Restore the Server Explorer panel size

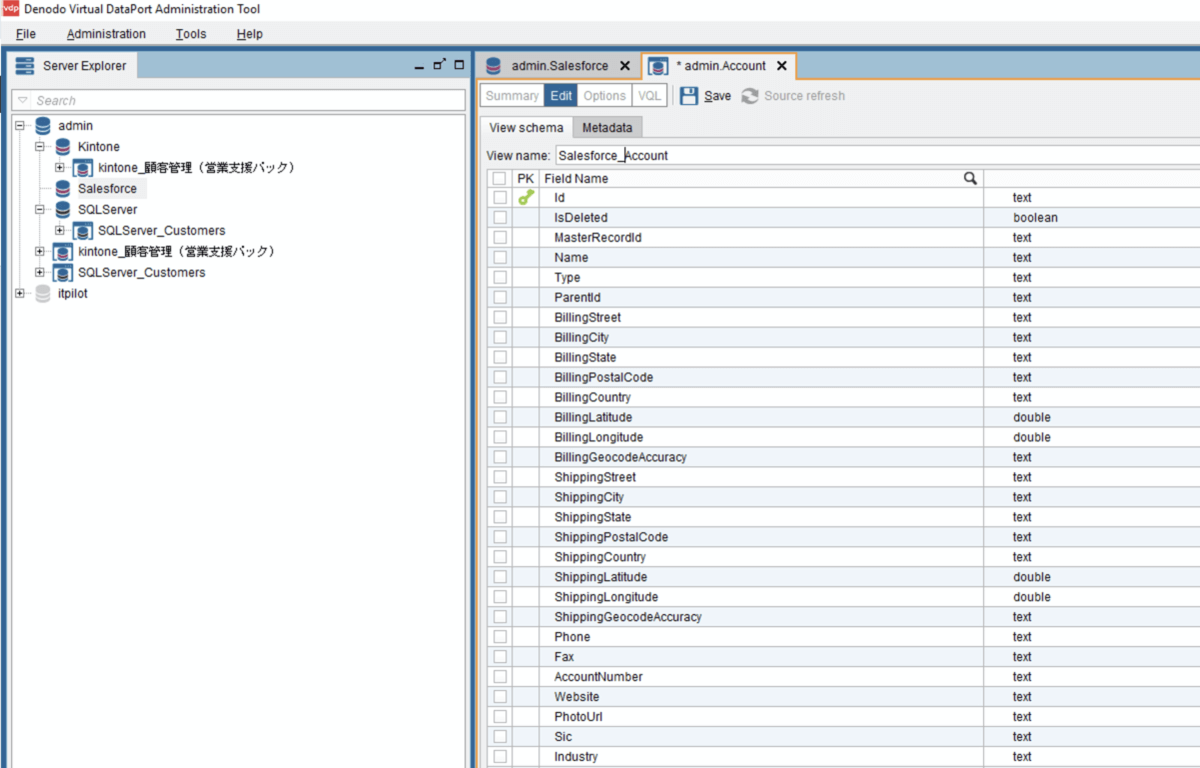[x=439, y=65]
